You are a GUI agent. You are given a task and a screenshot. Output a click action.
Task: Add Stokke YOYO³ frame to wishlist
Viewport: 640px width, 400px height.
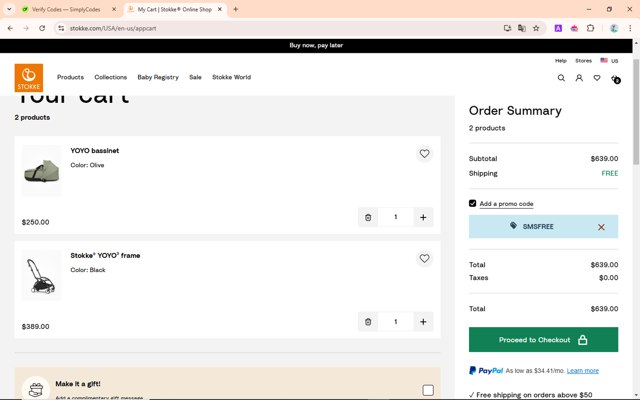424,258
